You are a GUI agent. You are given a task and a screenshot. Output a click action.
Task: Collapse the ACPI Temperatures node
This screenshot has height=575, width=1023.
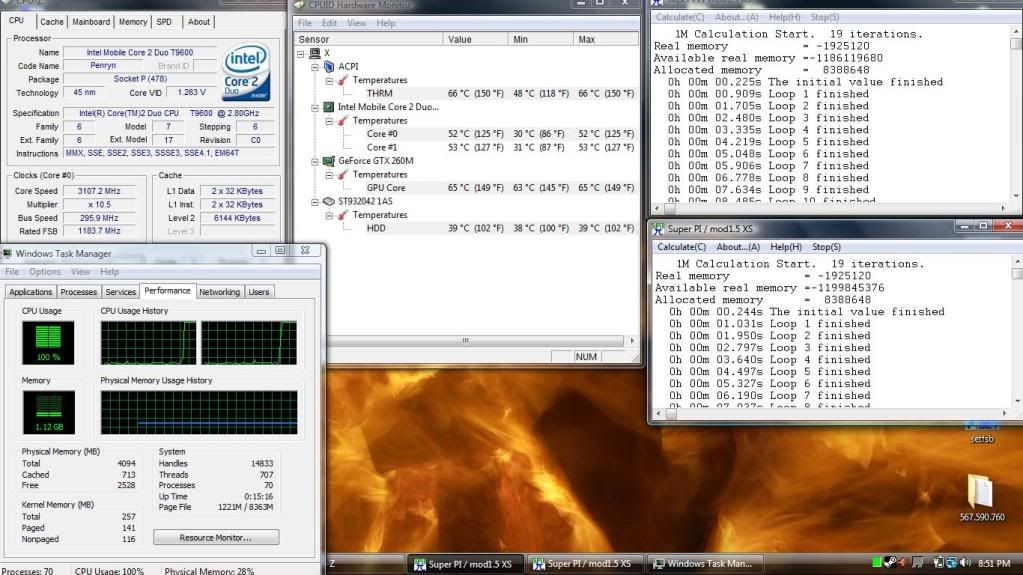pyautogui.click(x=329, y=80)
